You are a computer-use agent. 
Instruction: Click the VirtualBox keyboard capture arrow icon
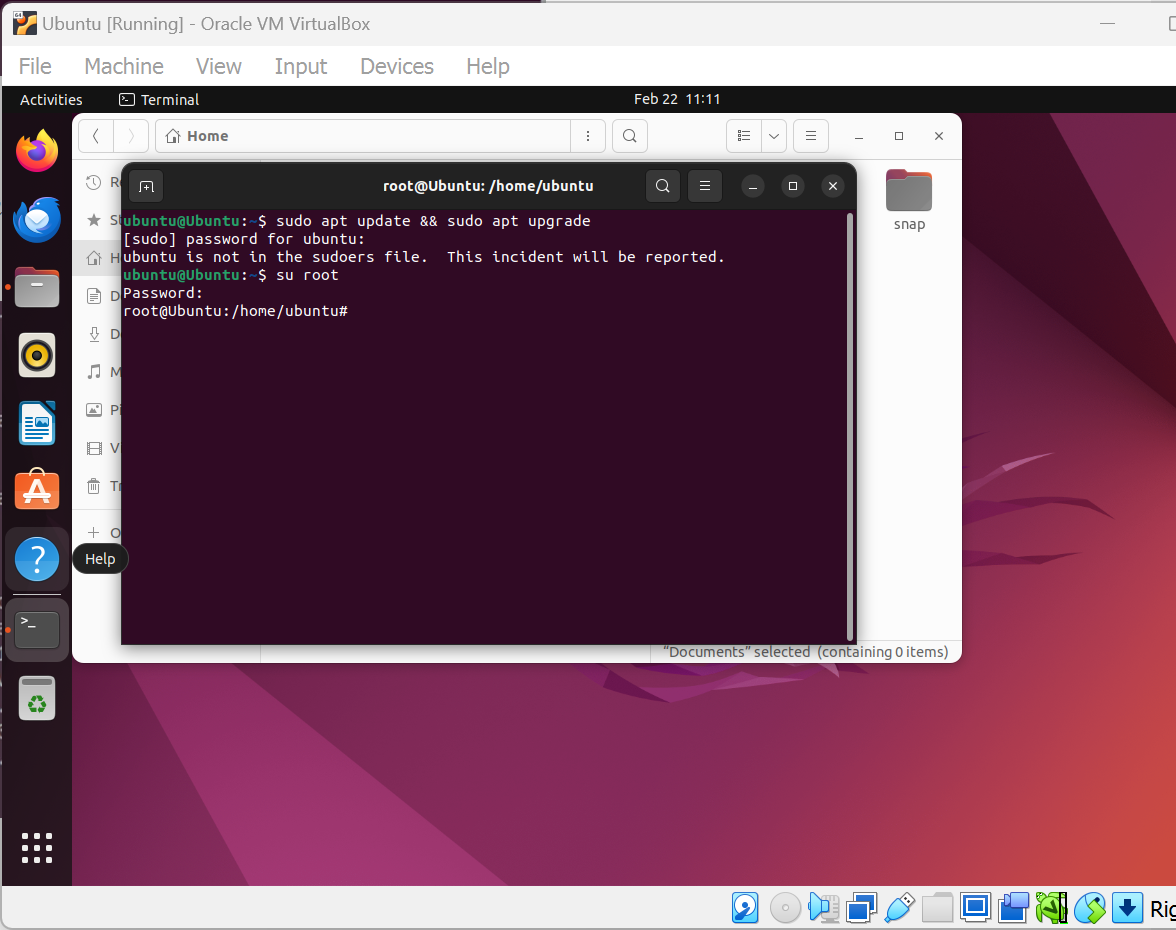(1127, 908)
